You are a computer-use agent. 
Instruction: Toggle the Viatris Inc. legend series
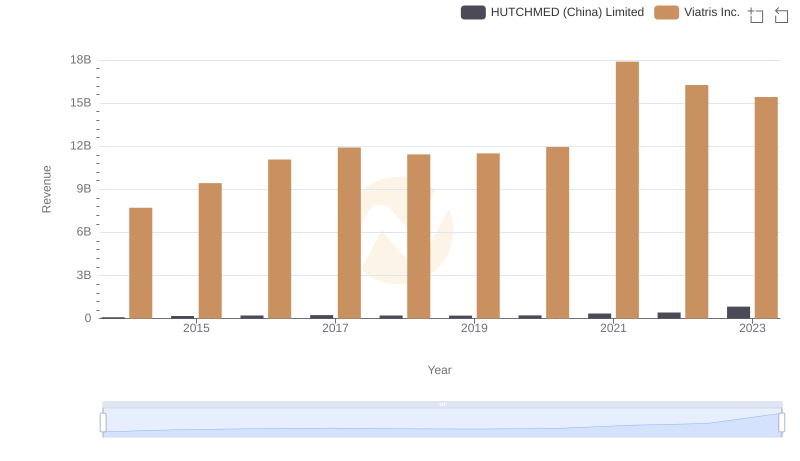tap(697, 12)
